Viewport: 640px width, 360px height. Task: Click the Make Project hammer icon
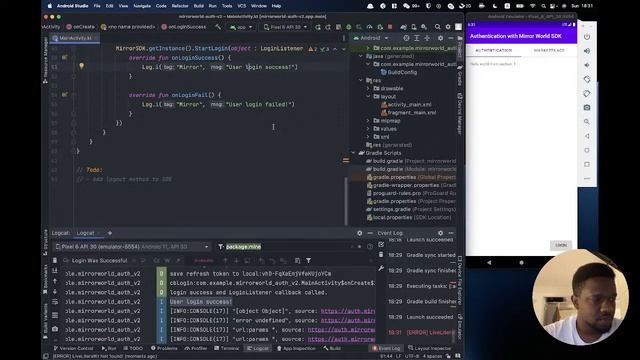pos(218,27)
